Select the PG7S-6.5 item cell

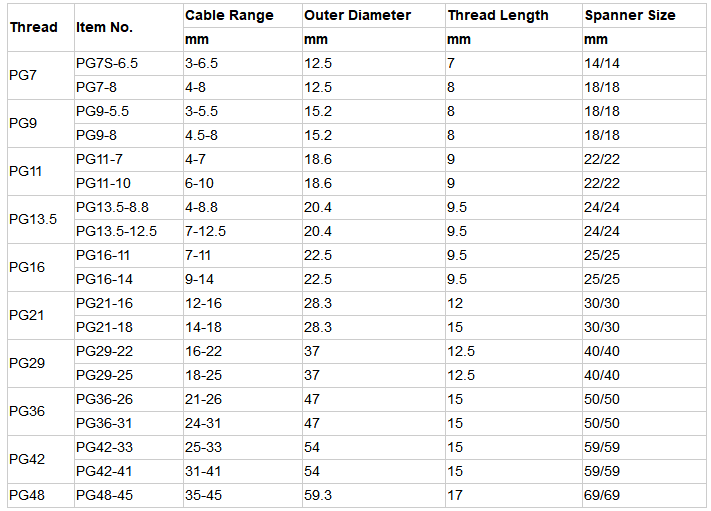pos(107,63)
